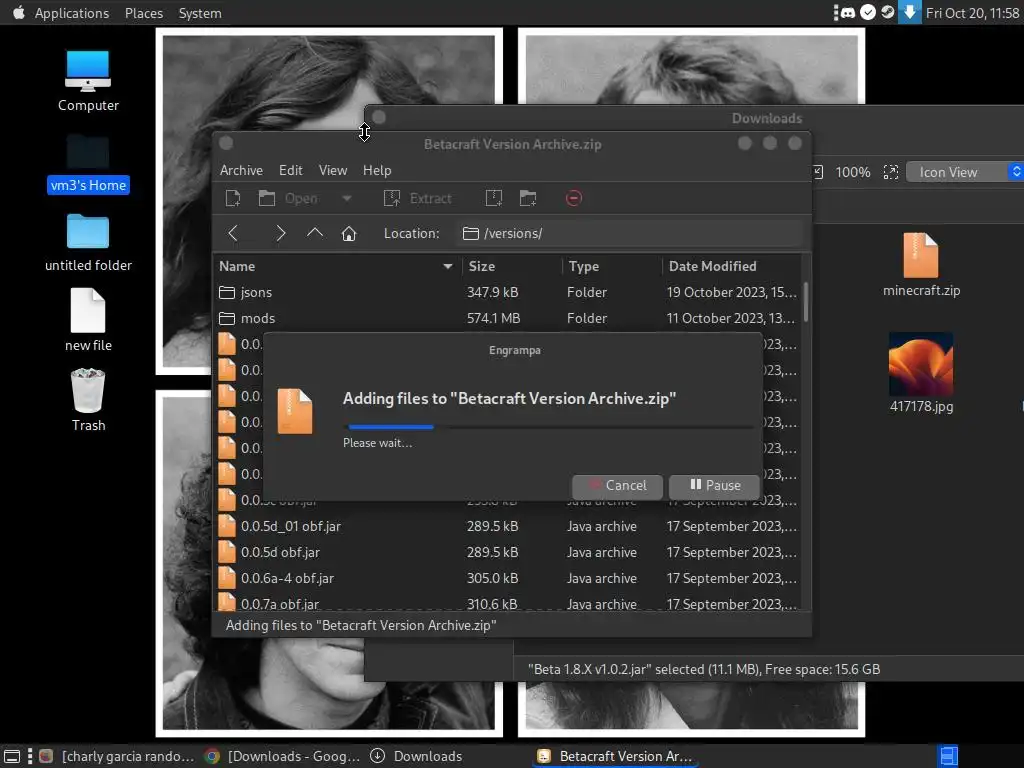The width and height of the screenshot is (1024, 768).
Task: Click the workspace switcher icon
Action: 948,756
